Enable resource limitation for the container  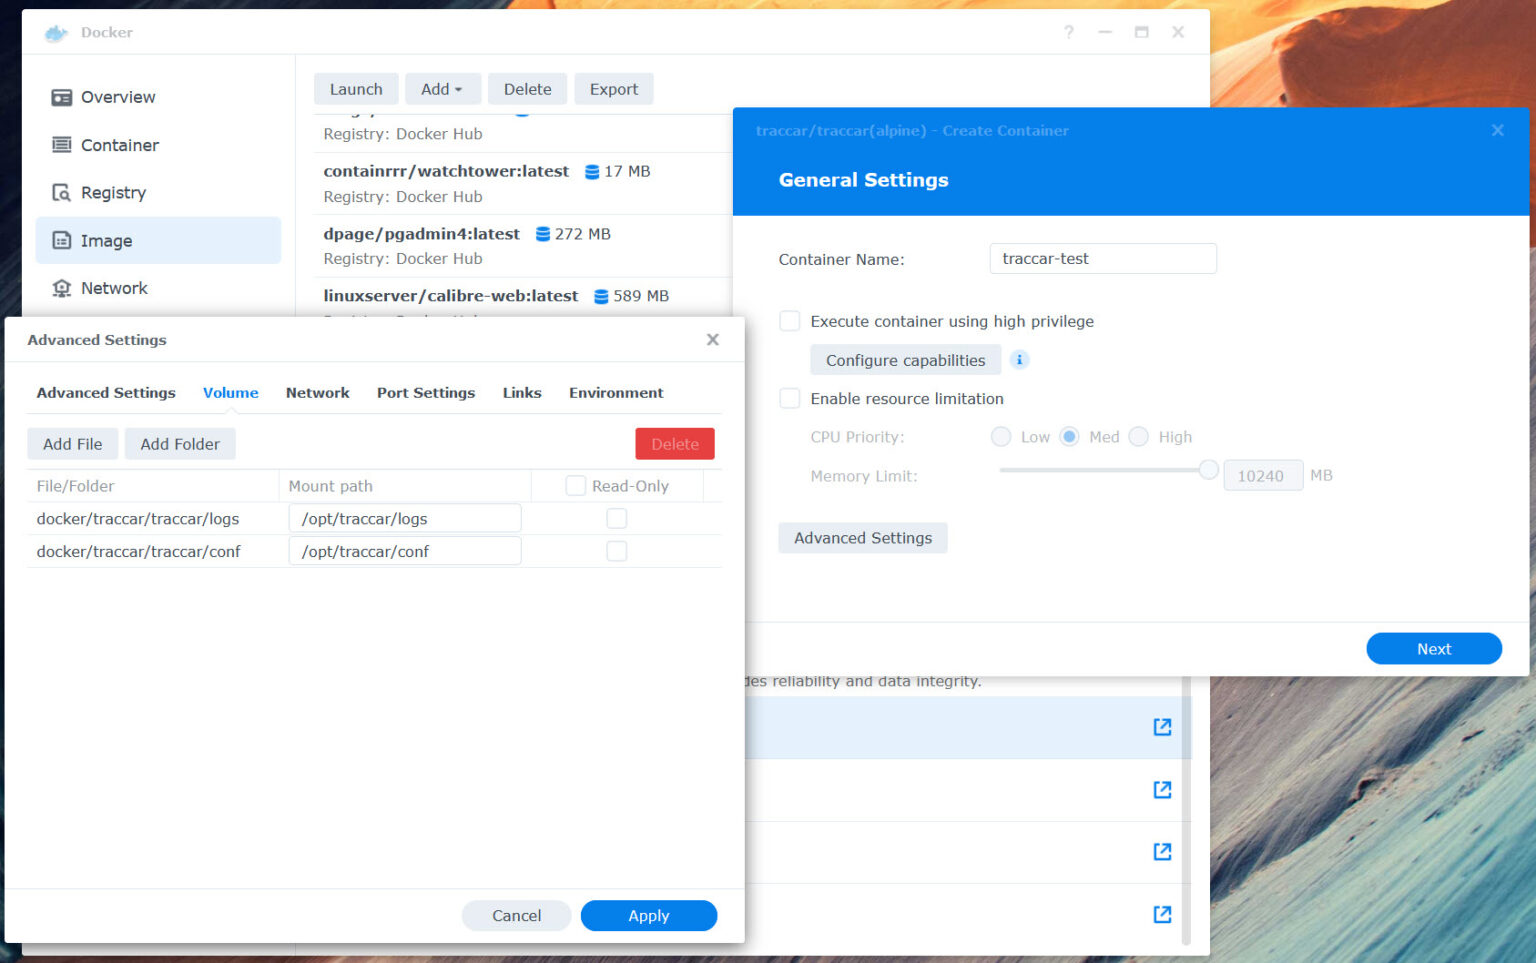(789, 398)
